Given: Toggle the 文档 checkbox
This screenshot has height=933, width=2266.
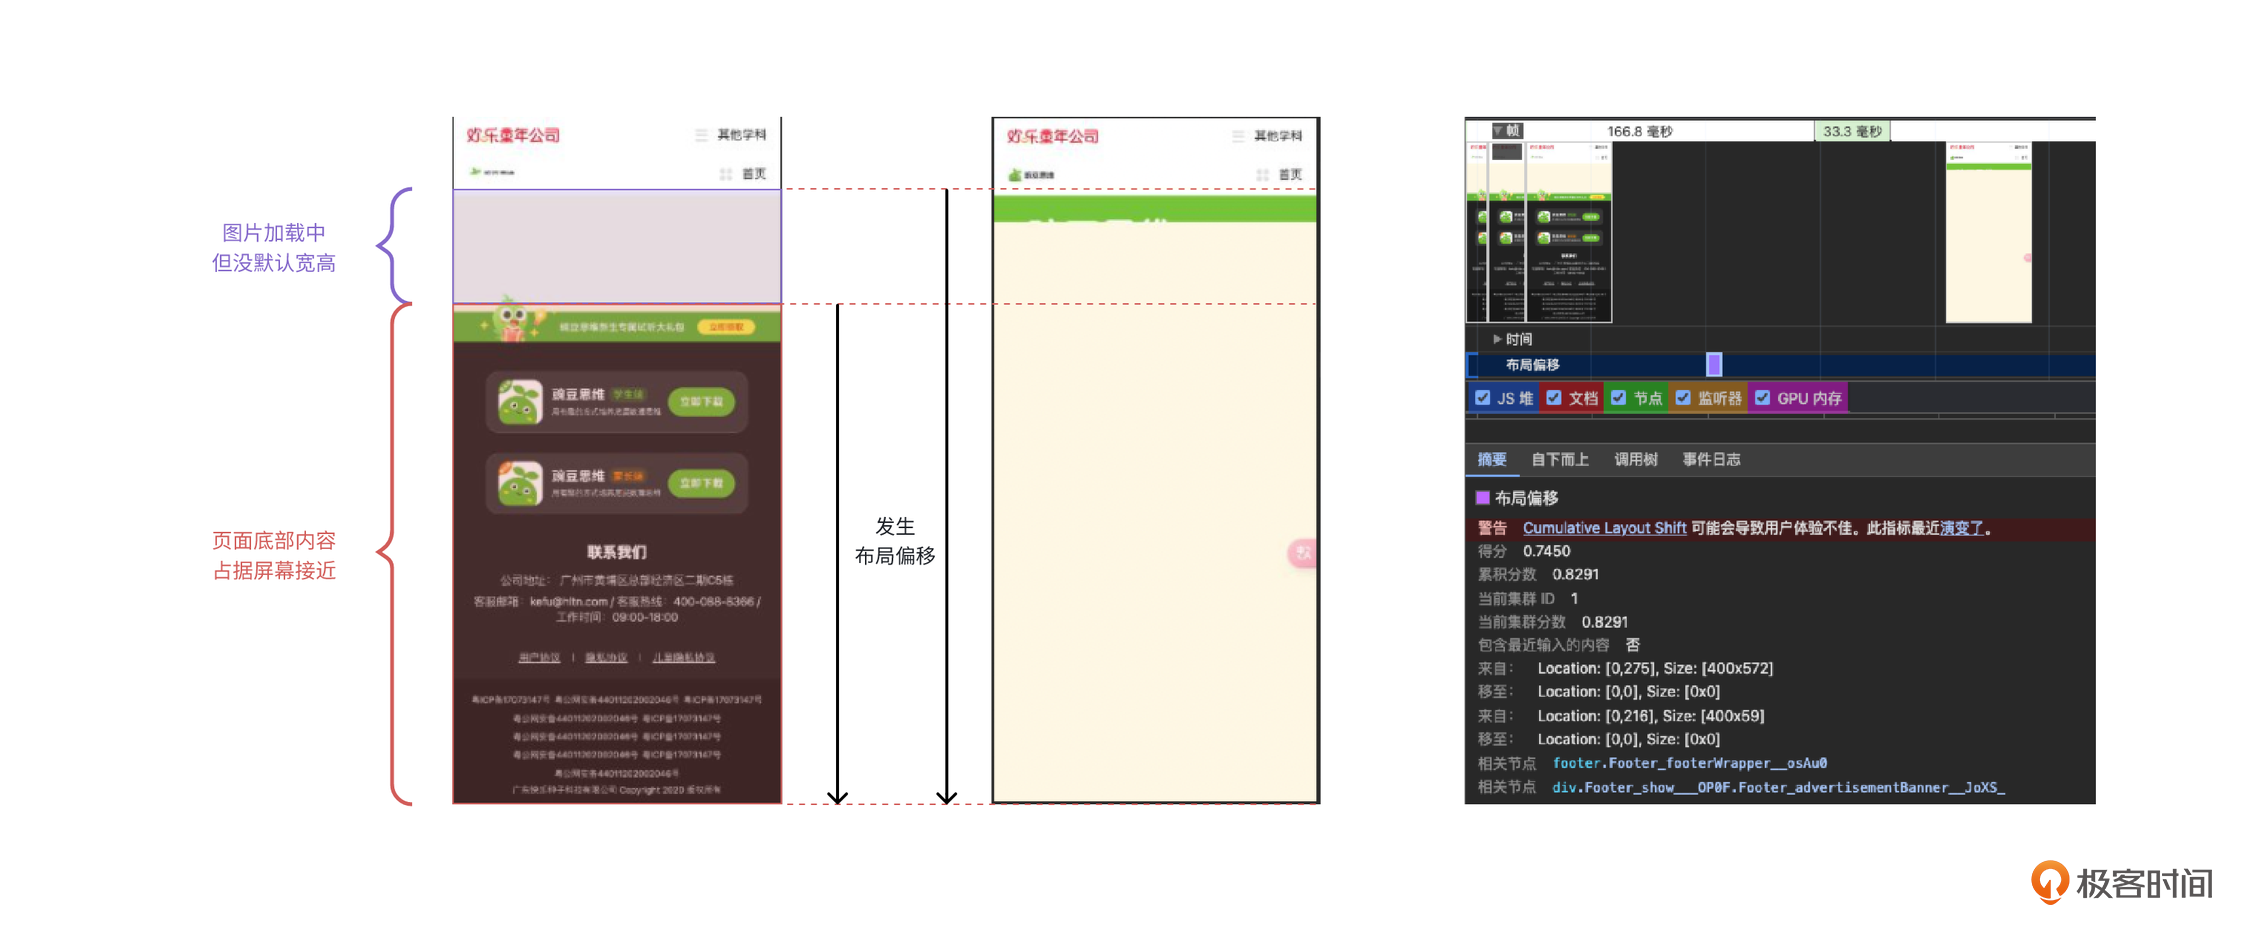Looking at the screenshot, I should pyautogui.click(x=1554, y=398).
